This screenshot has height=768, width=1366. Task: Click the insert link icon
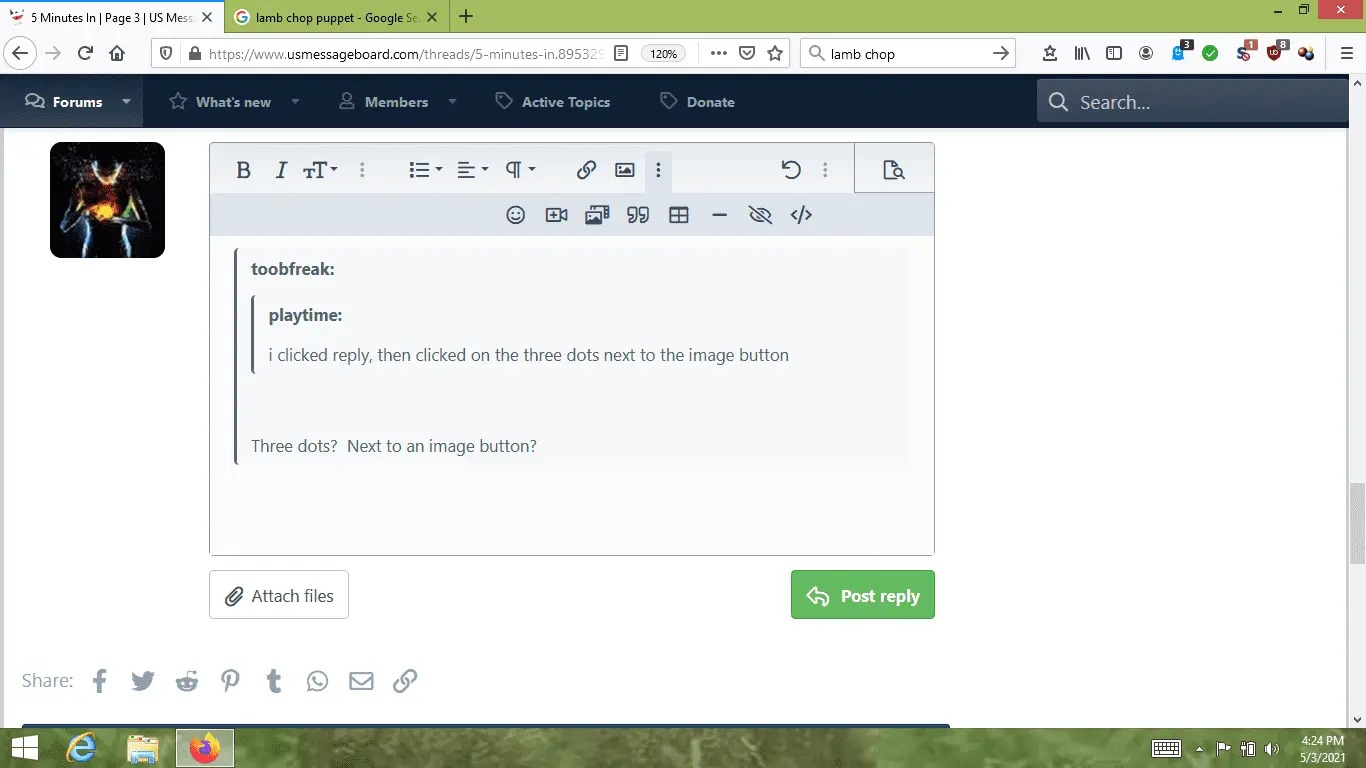coord(586,170)
